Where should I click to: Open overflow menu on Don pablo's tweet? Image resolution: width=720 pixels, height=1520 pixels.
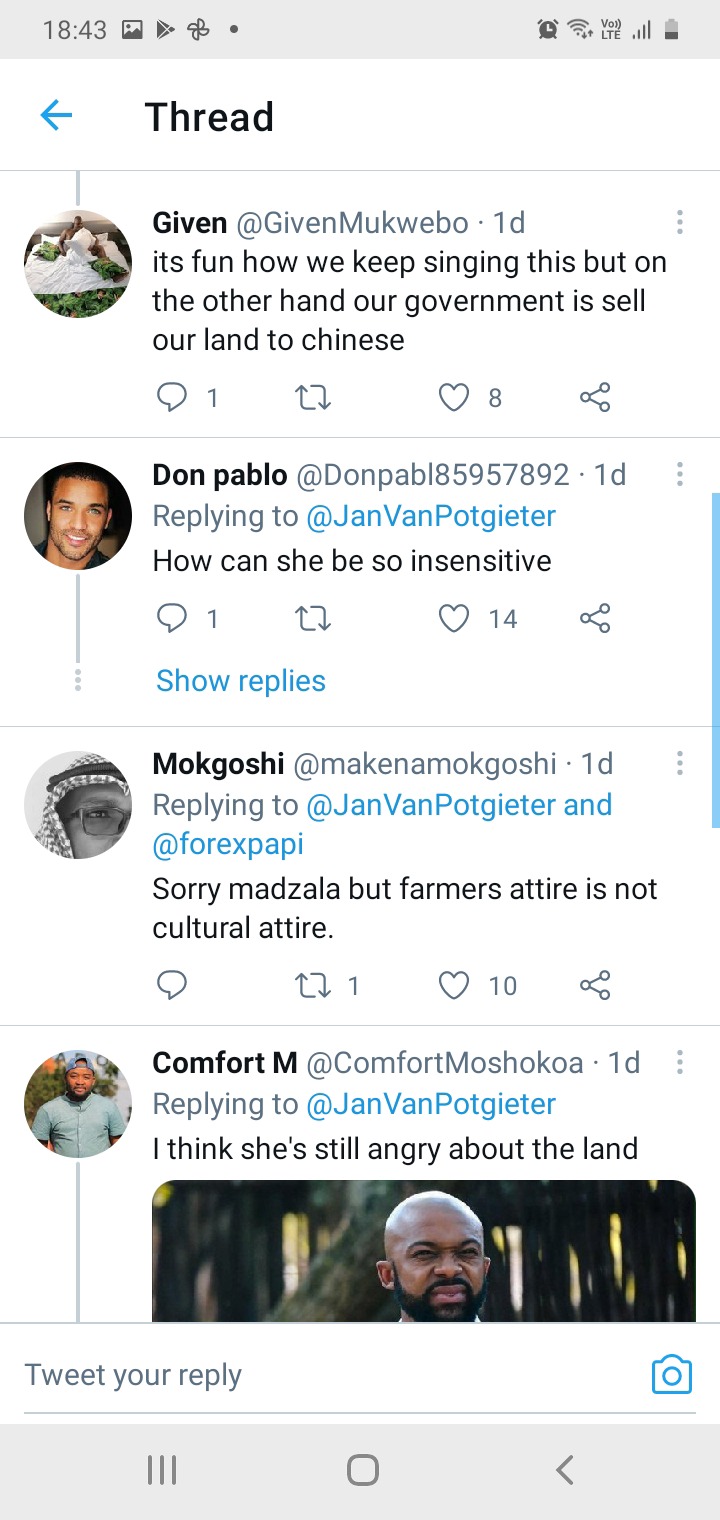pyautogui.click(x=679, y=474)
